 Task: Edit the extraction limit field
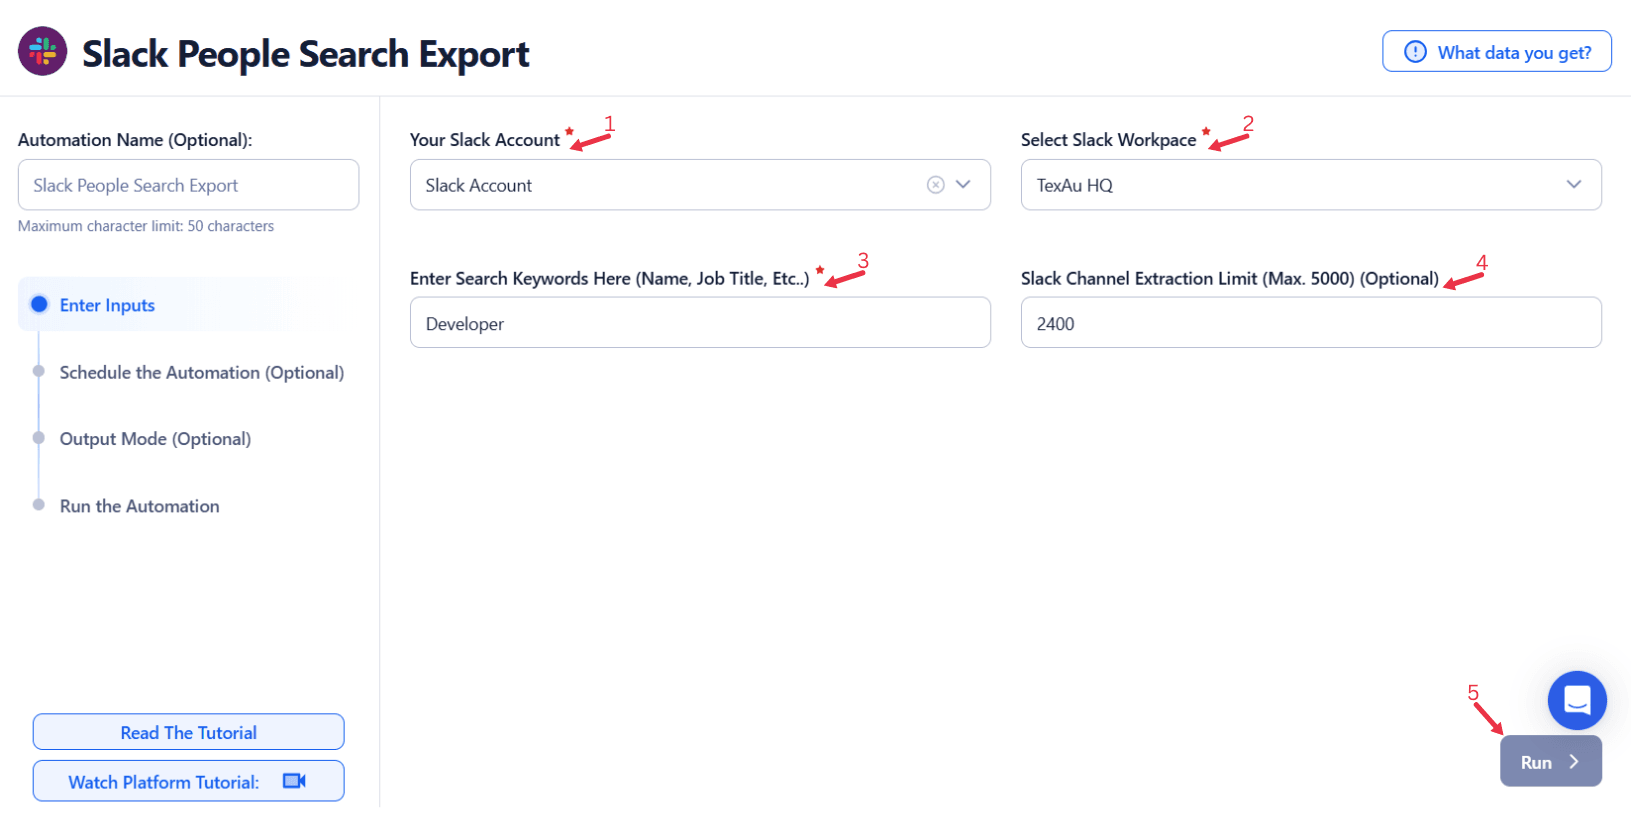1310,323
